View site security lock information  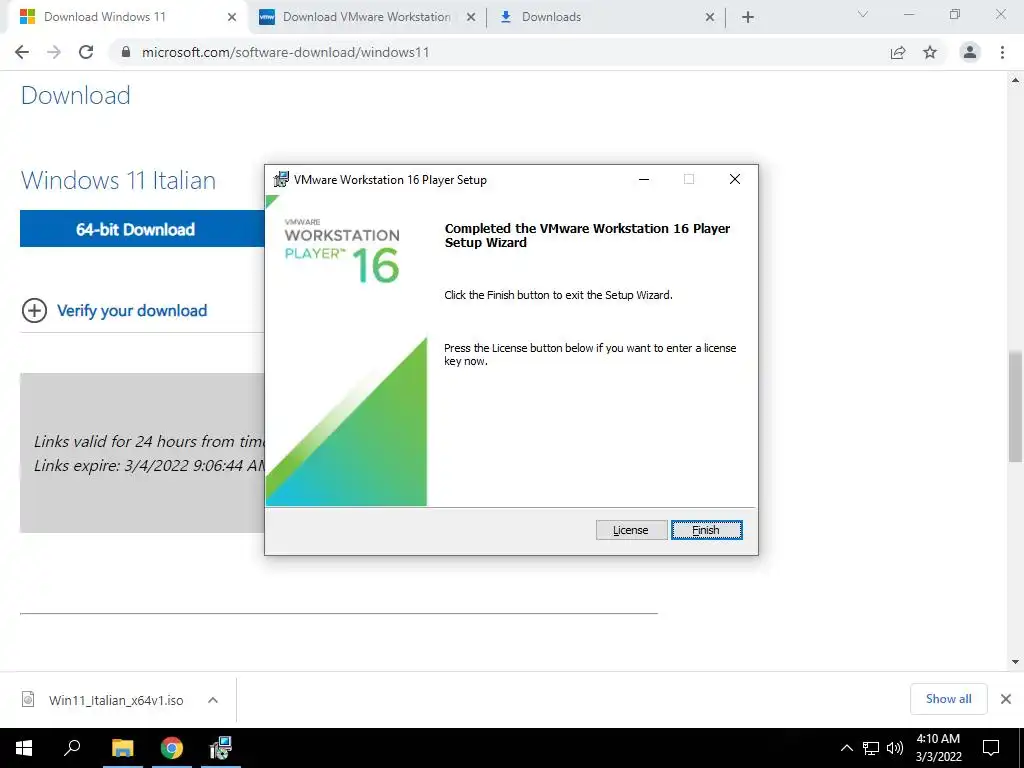[x=126, y=52]
